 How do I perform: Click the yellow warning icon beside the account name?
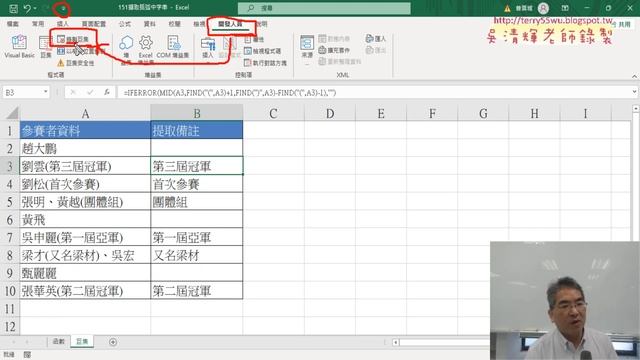507,8
